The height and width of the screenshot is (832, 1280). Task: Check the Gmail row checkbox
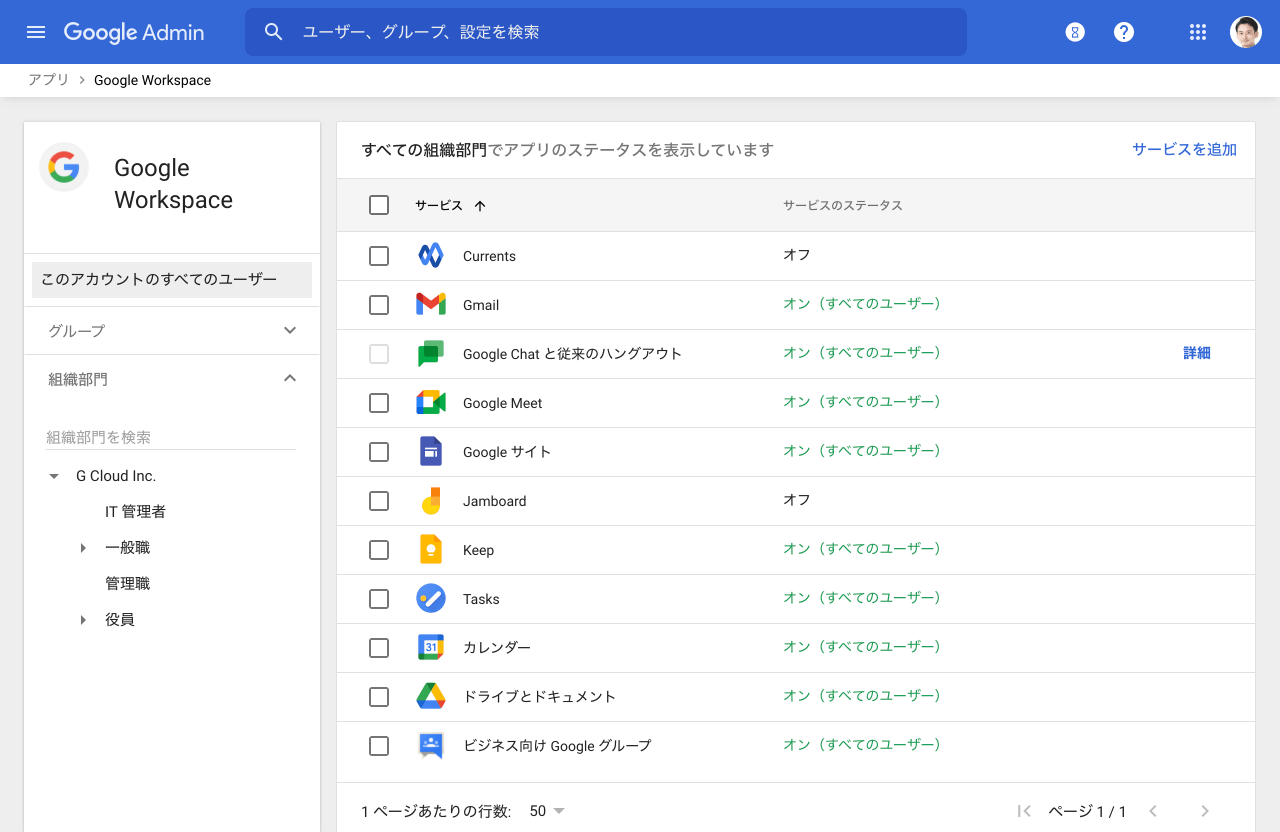[x=379, y=305]
